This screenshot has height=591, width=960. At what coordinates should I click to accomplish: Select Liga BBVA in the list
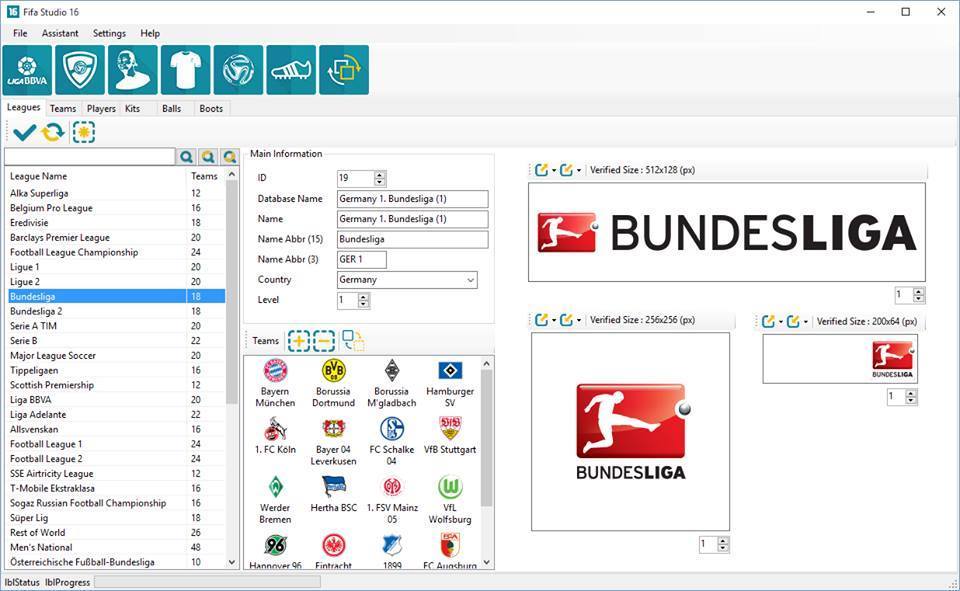[x=116, y=400]
